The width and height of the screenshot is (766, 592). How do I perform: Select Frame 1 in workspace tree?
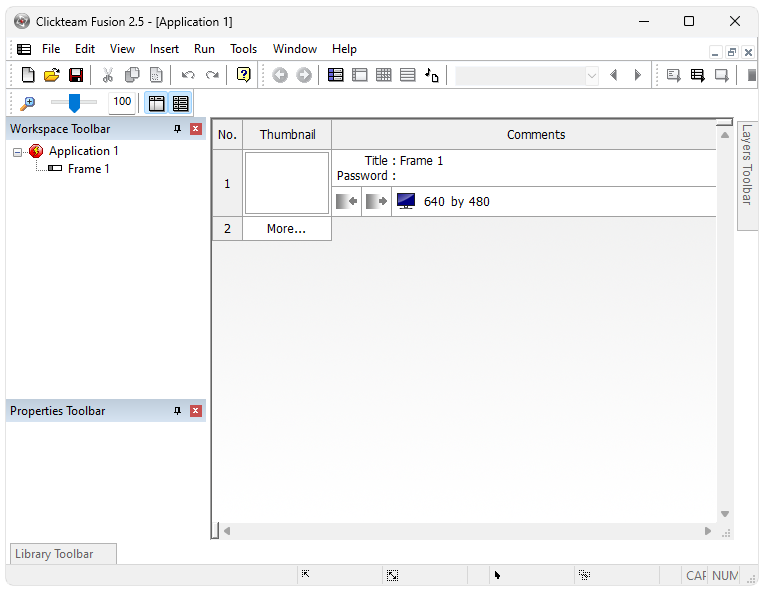pos(88,169)
